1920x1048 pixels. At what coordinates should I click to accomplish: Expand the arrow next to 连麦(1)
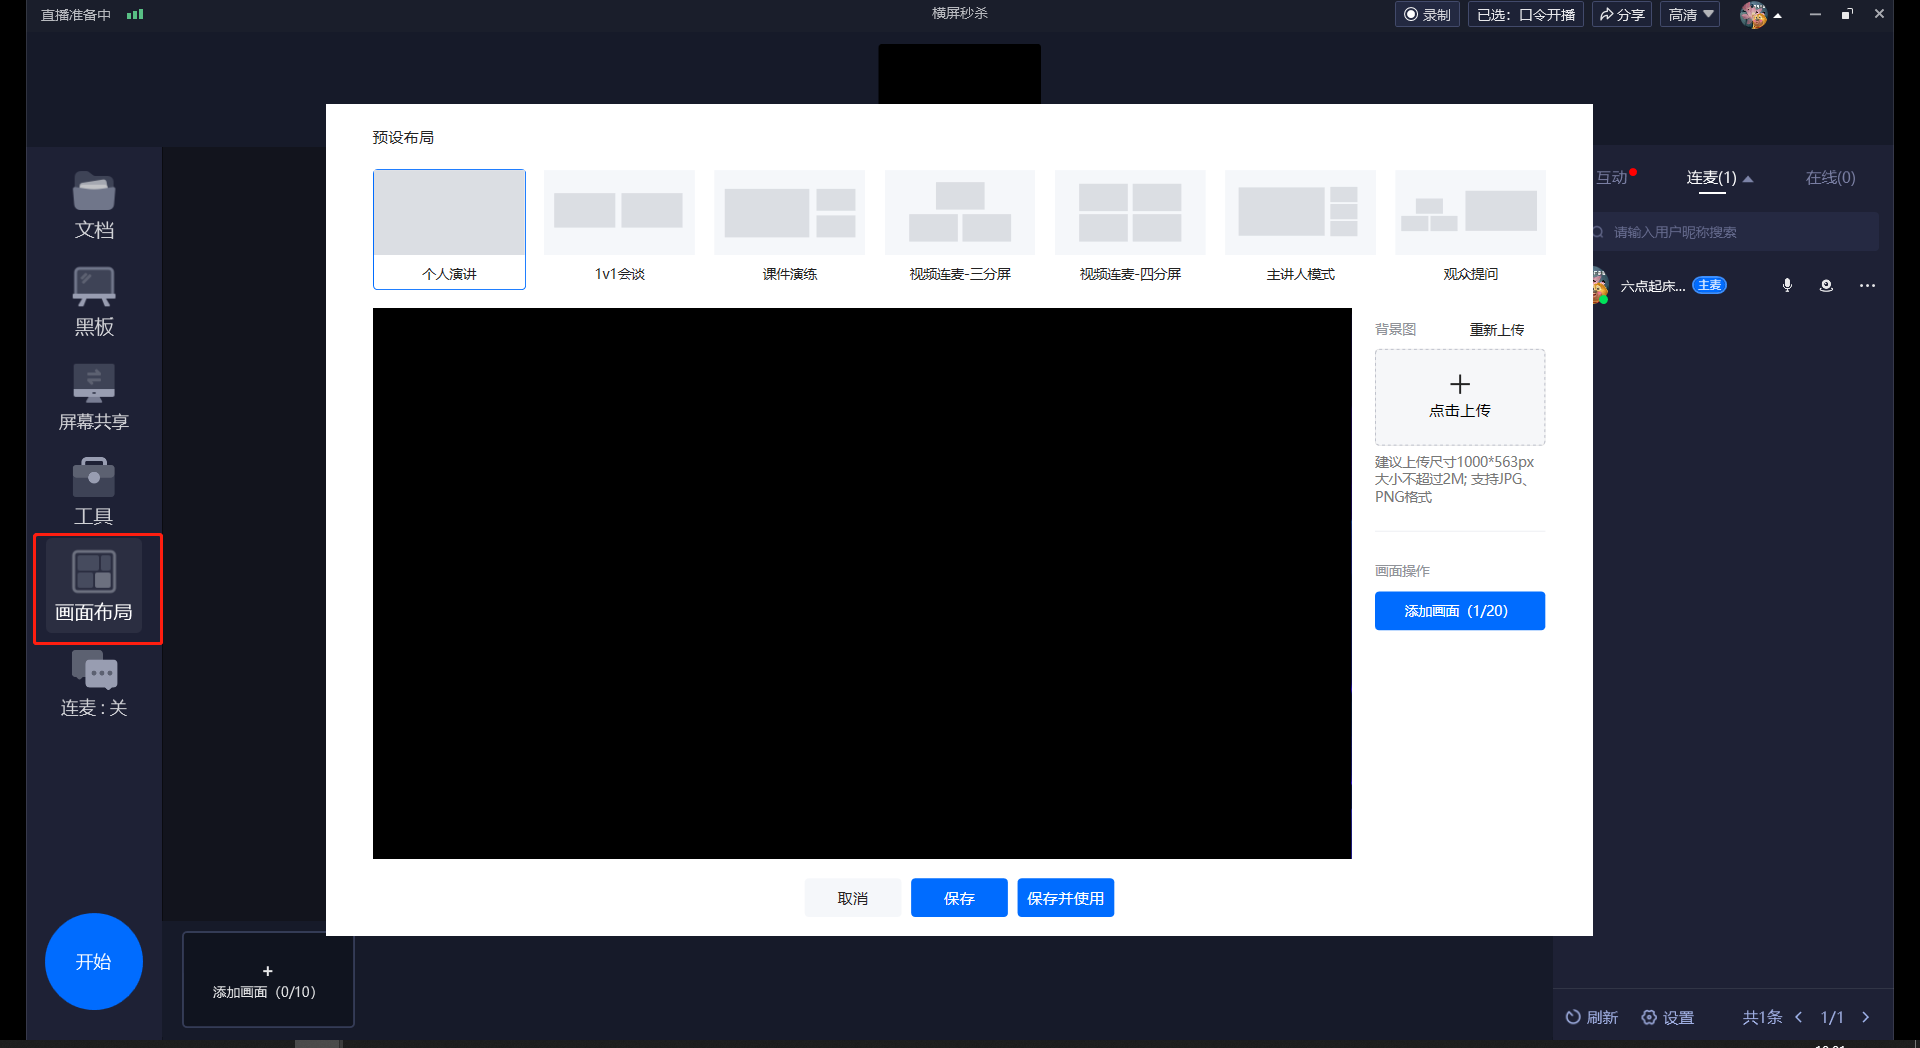[x=1748, y=179]
